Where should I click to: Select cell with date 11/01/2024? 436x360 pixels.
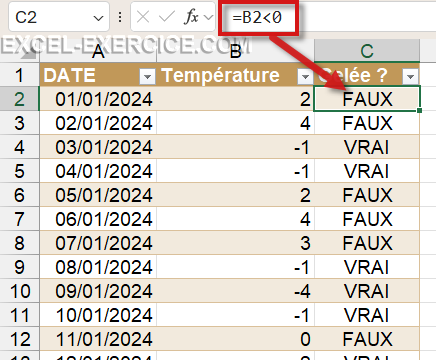point(98,339)
